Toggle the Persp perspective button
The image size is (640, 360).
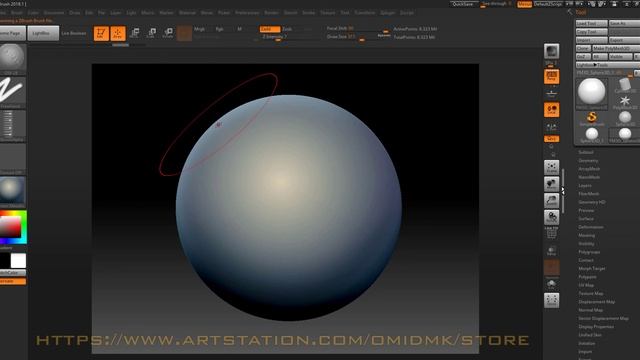click(x=551, y=76)
